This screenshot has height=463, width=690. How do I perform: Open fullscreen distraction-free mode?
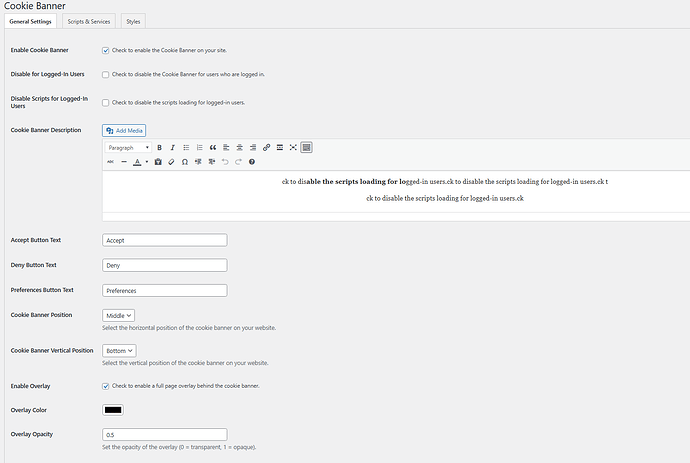[x=293, y=148]
